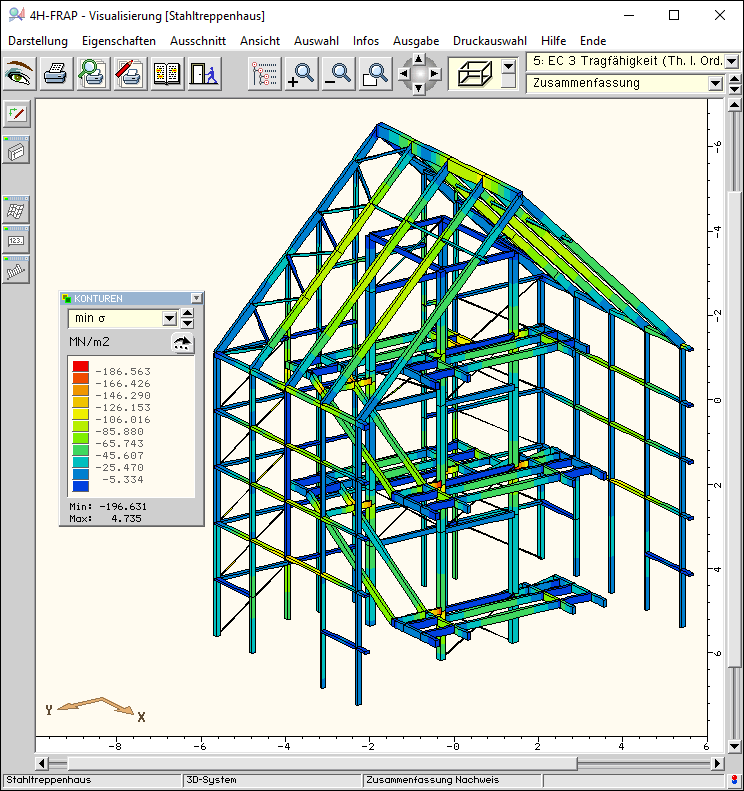
Task: Open the book documentation icon
Action: point(166,74)
